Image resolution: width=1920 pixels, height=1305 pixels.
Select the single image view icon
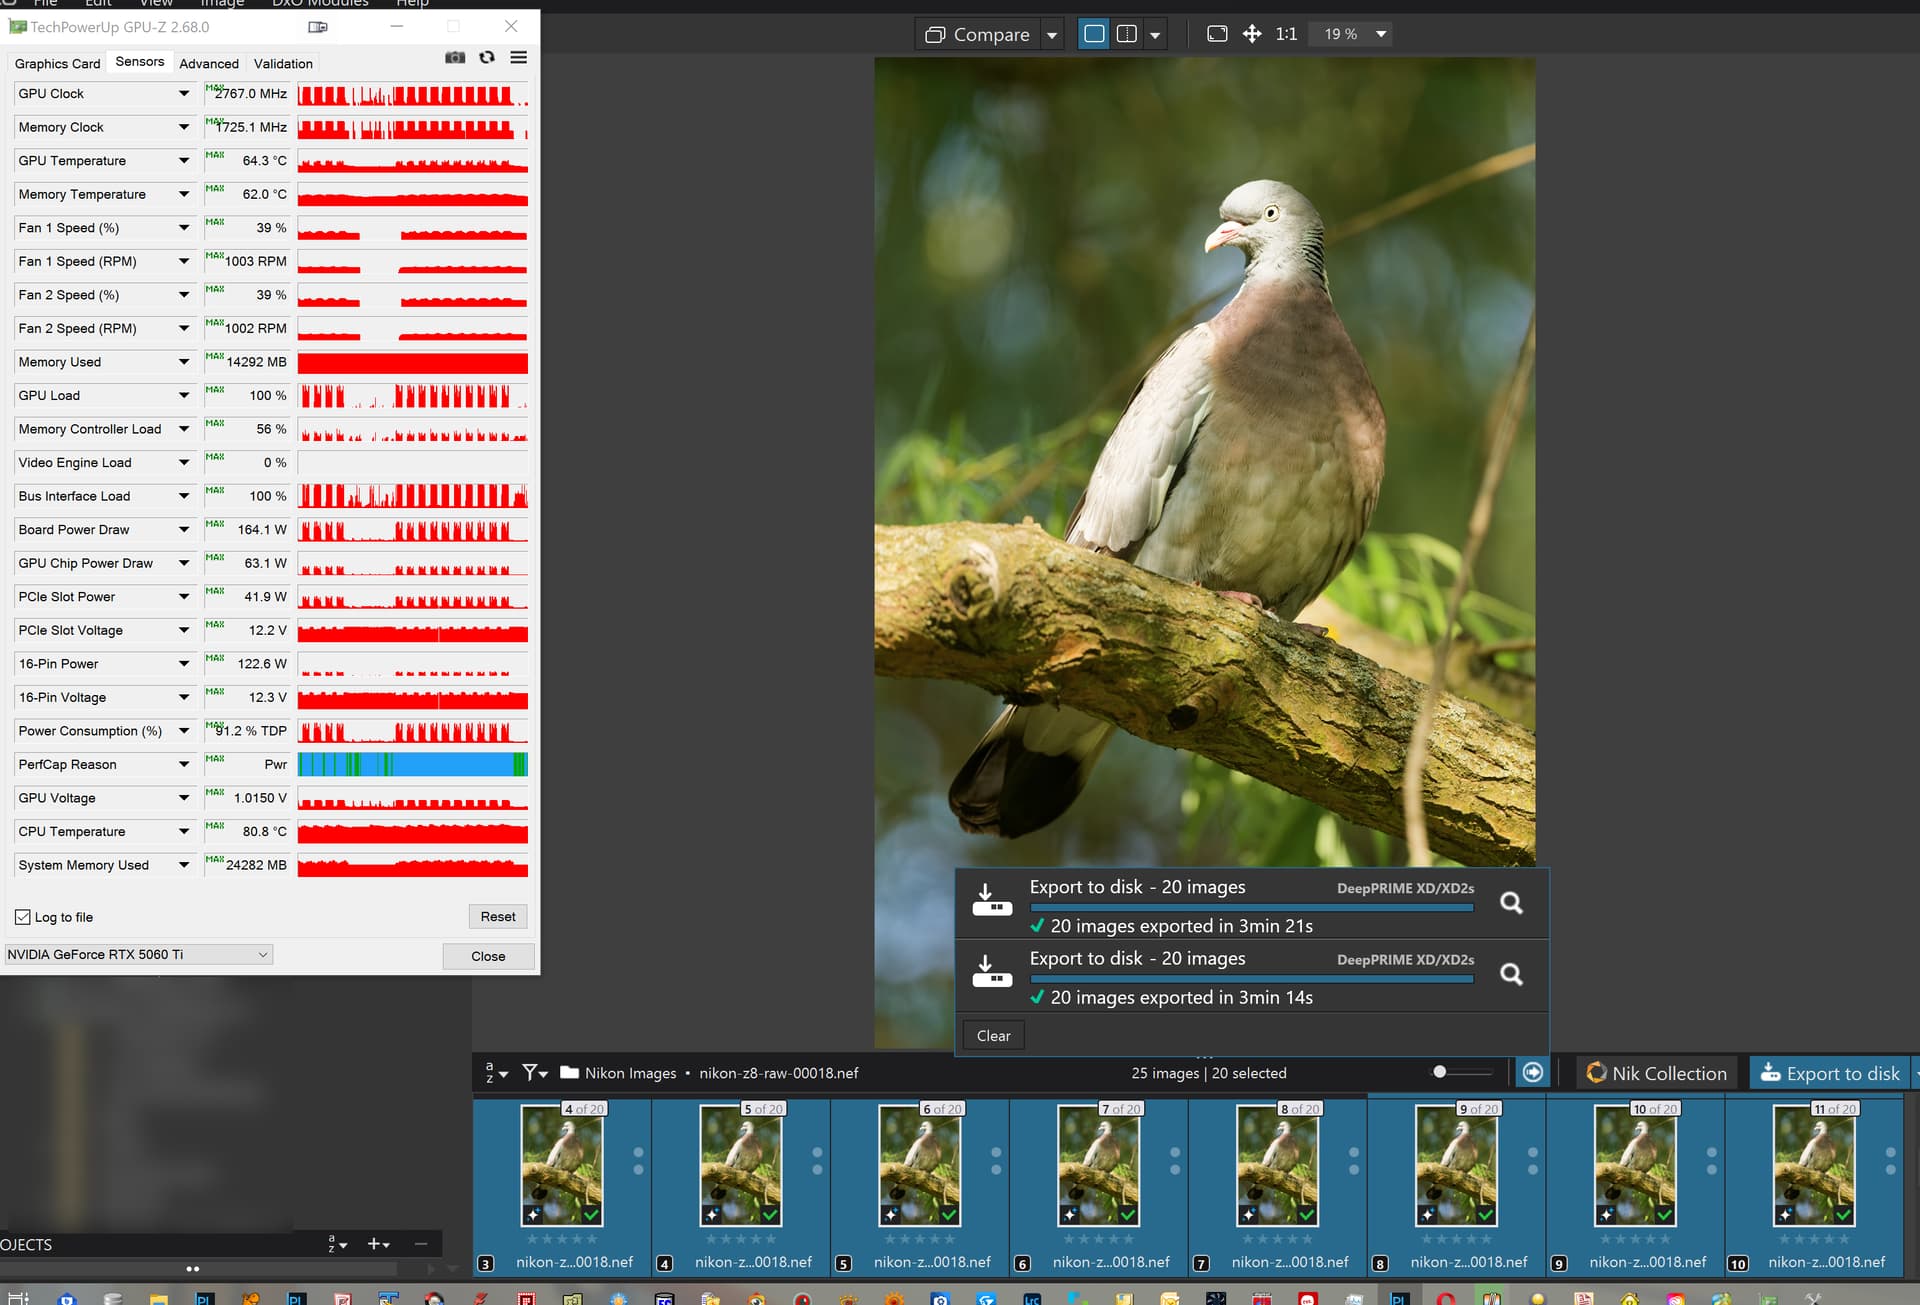[1094, 34]
